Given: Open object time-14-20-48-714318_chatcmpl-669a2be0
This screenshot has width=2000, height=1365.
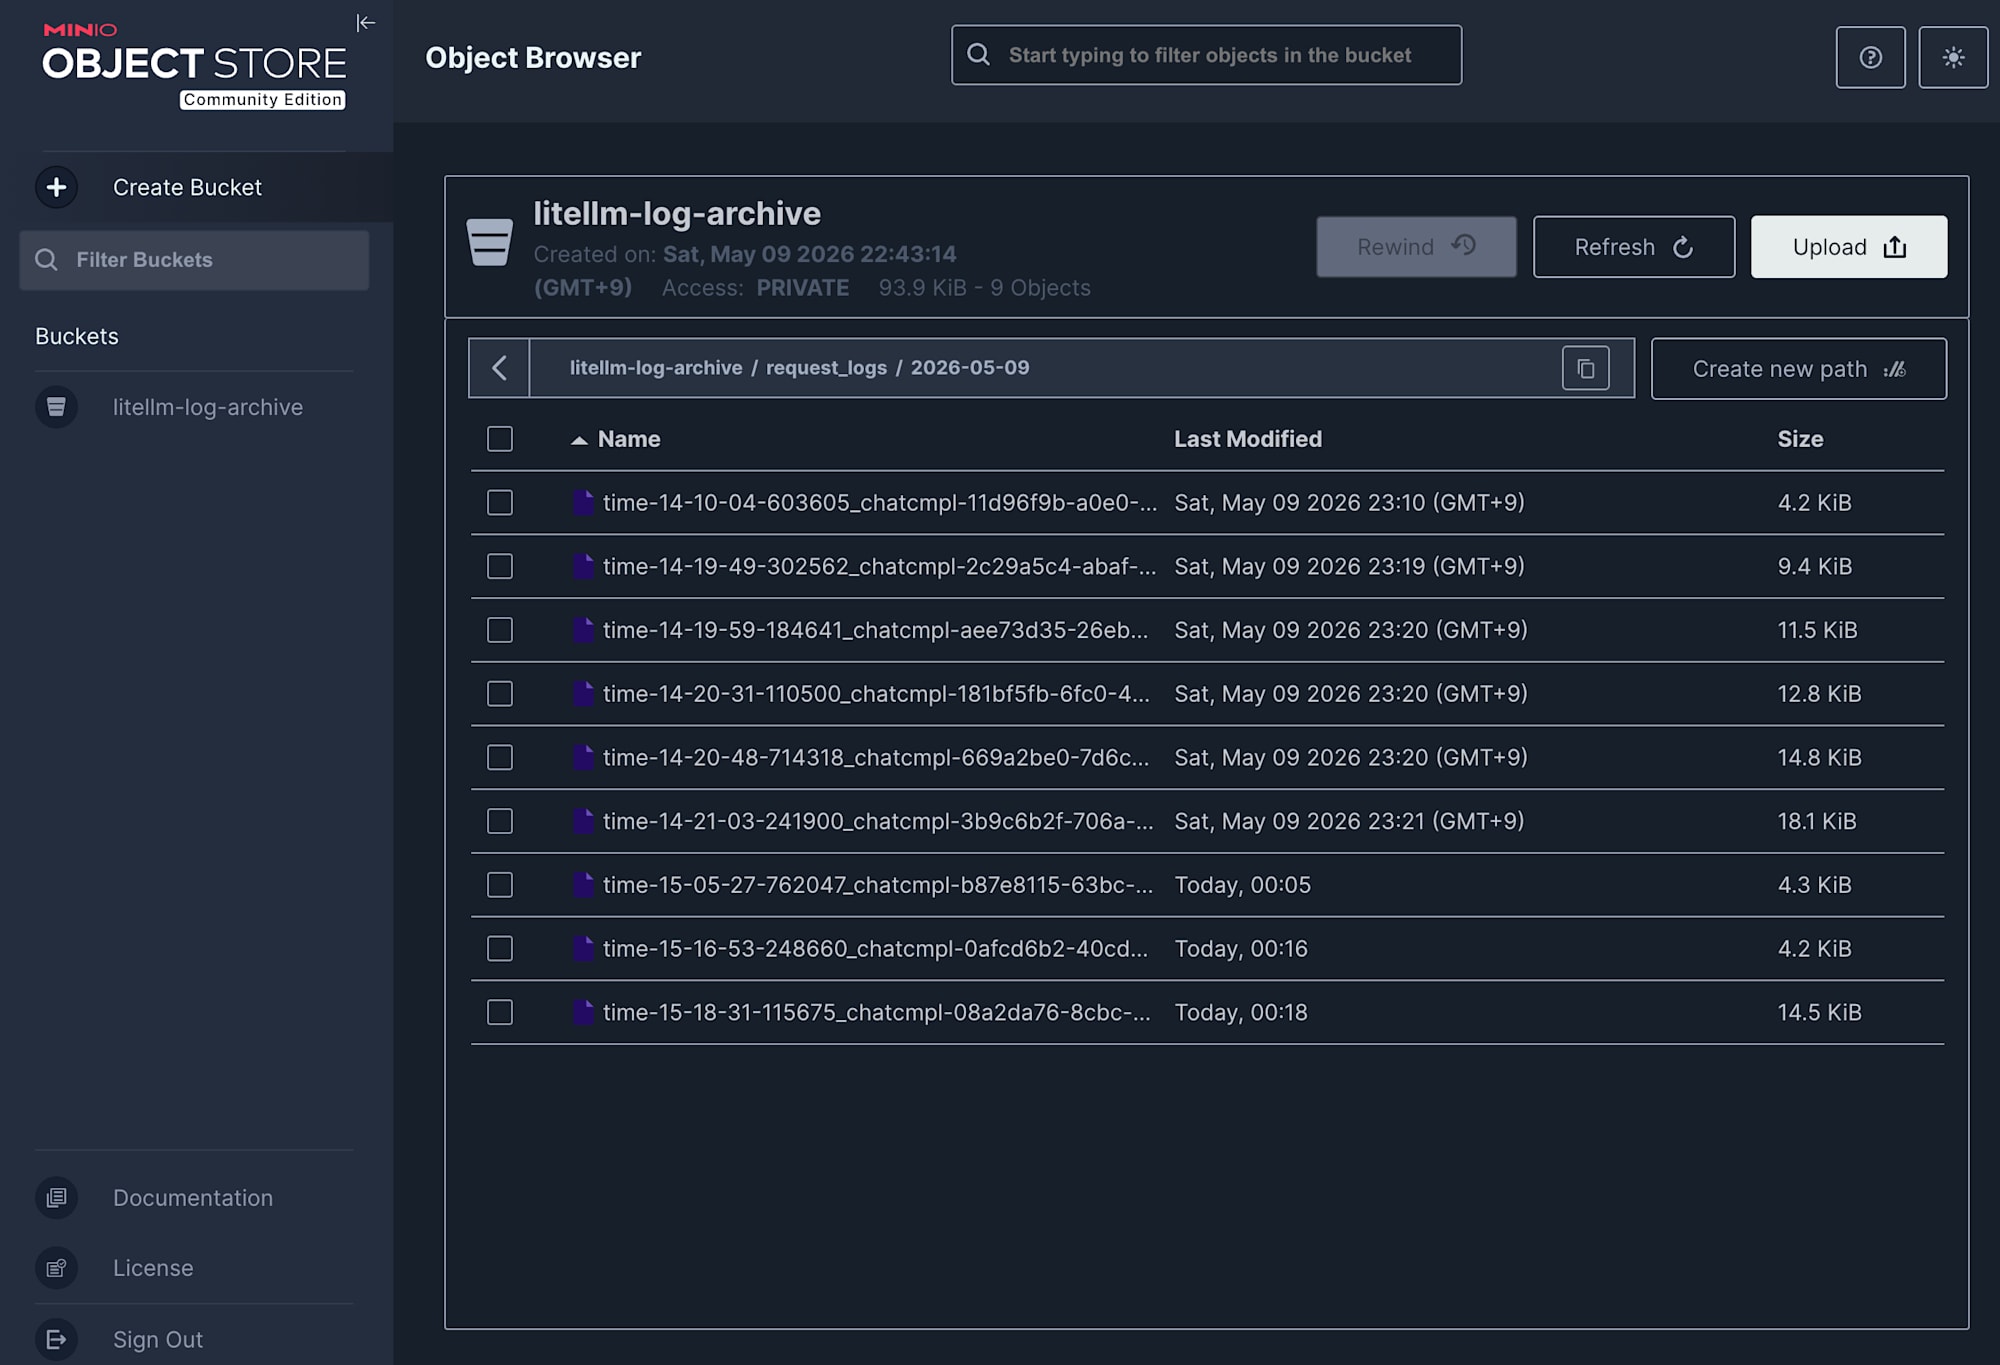Looking at the screenshot, I should 876,758.
